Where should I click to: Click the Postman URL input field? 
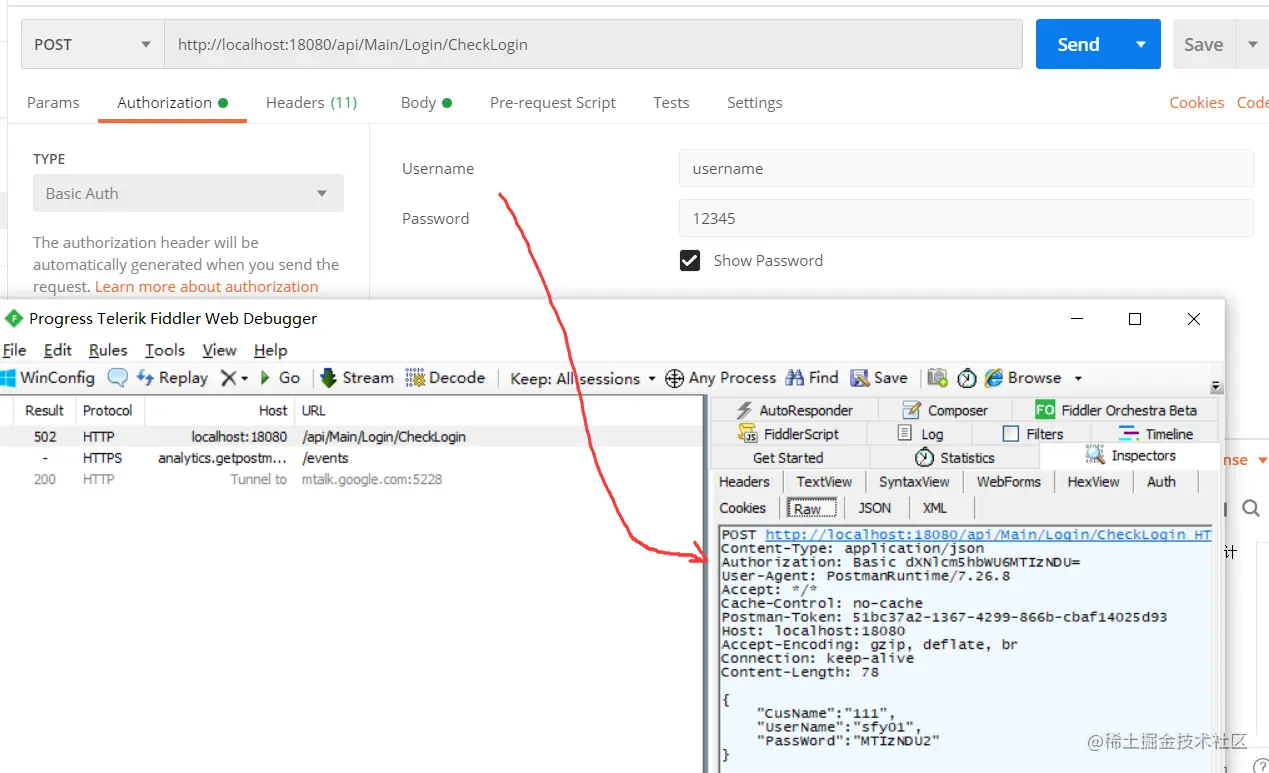(x=593, y=44)
